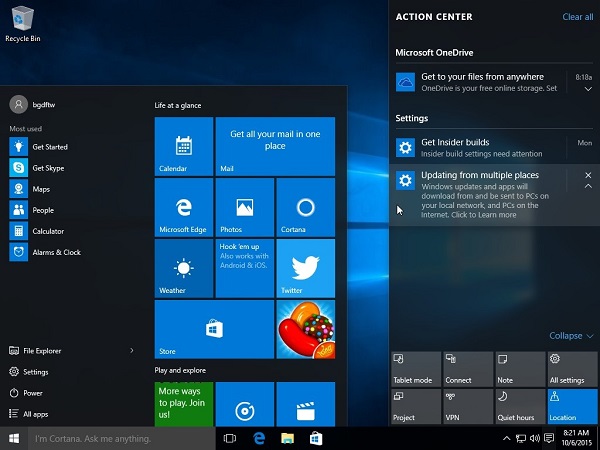Open the Get Insider builds notification
Viewport: 600px width, 450px height.
[x=494, y=148]
